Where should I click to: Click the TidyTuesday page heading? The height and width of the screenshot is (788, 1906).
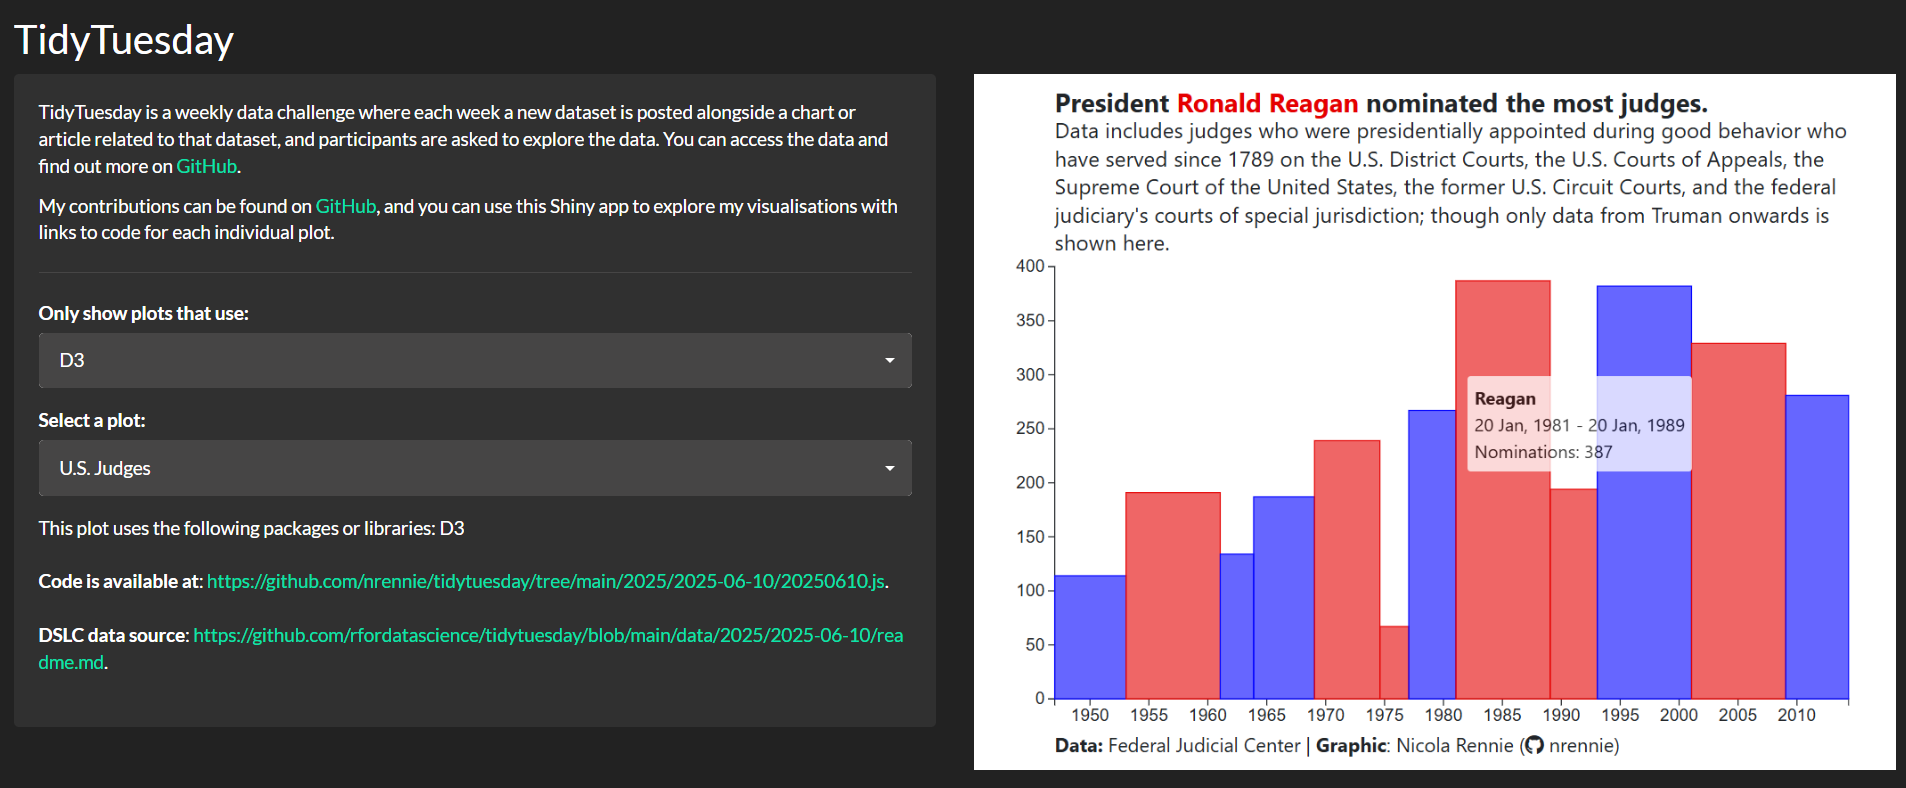coord(124,40)
